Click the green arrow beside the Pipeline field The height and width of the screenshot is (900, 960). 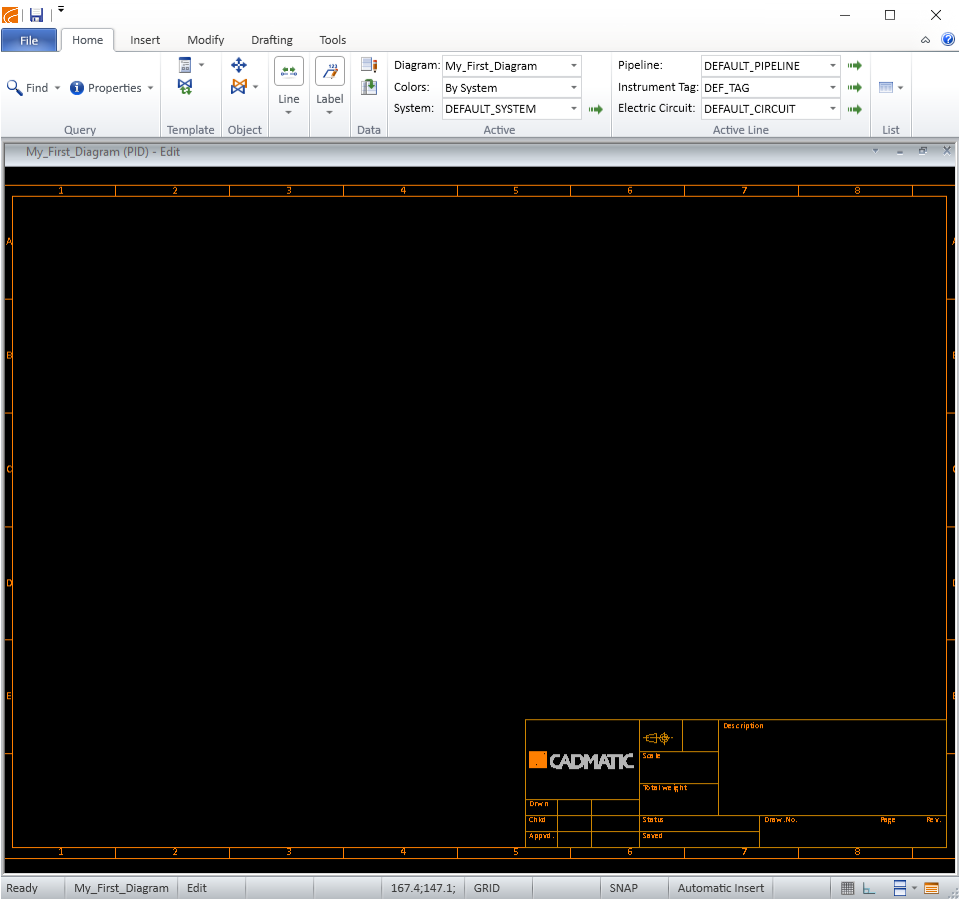click(x=854, y=66)
